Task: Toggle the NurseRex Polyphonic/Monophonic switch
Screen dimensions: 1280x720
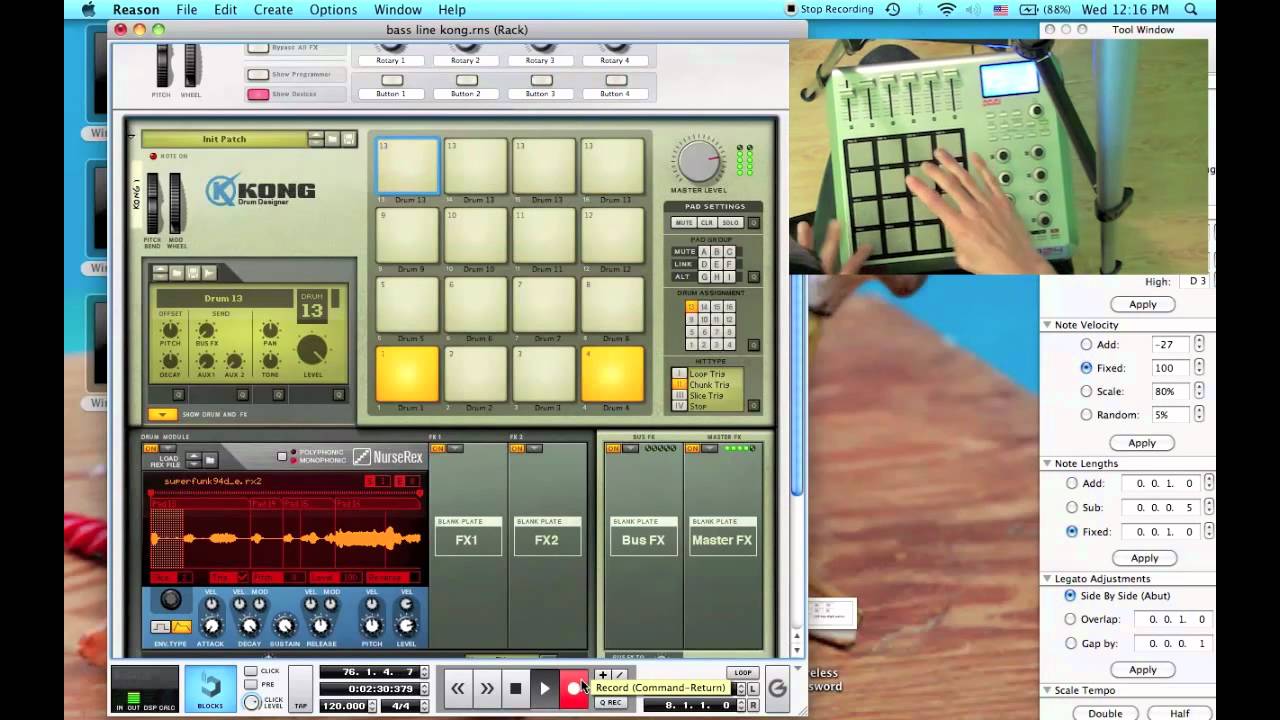Action: click(282, 457)
